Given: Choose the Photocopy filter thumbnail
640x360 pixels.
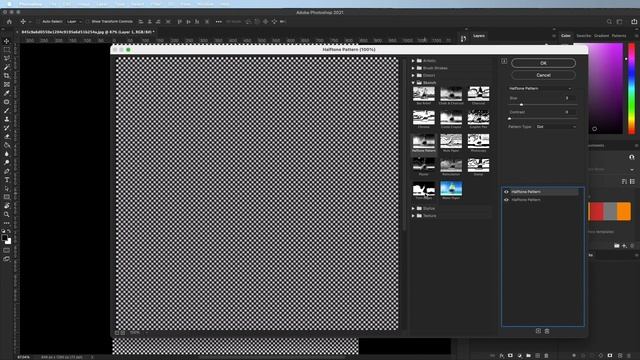Looking at the screenshot, I should click(x=478, y=143).
